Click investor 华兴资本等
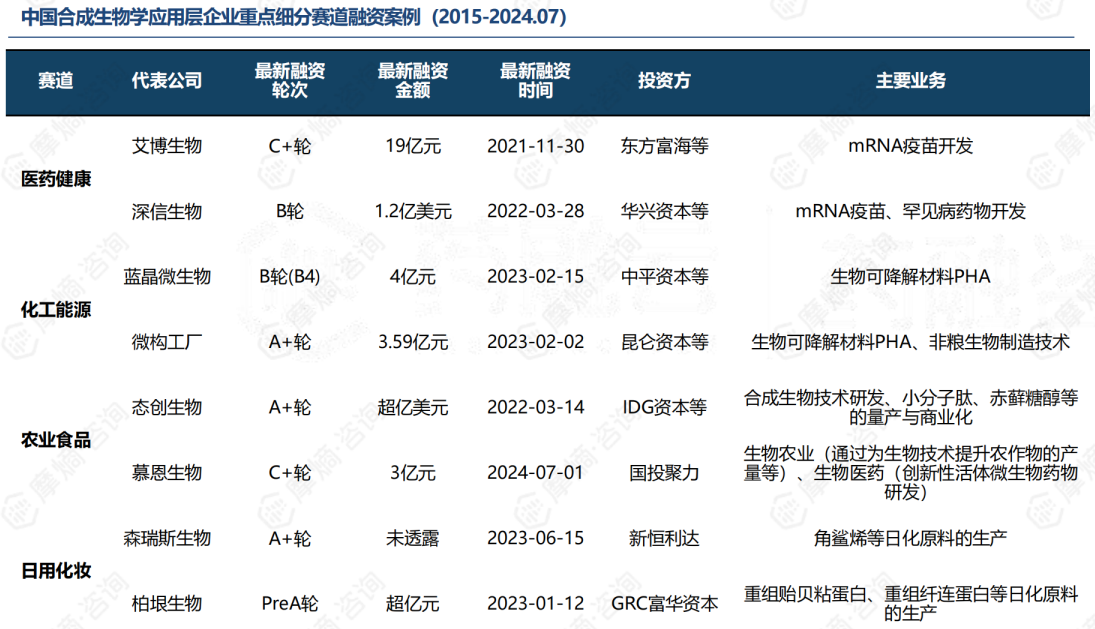Screen dimensions: 1095x629 664,211
